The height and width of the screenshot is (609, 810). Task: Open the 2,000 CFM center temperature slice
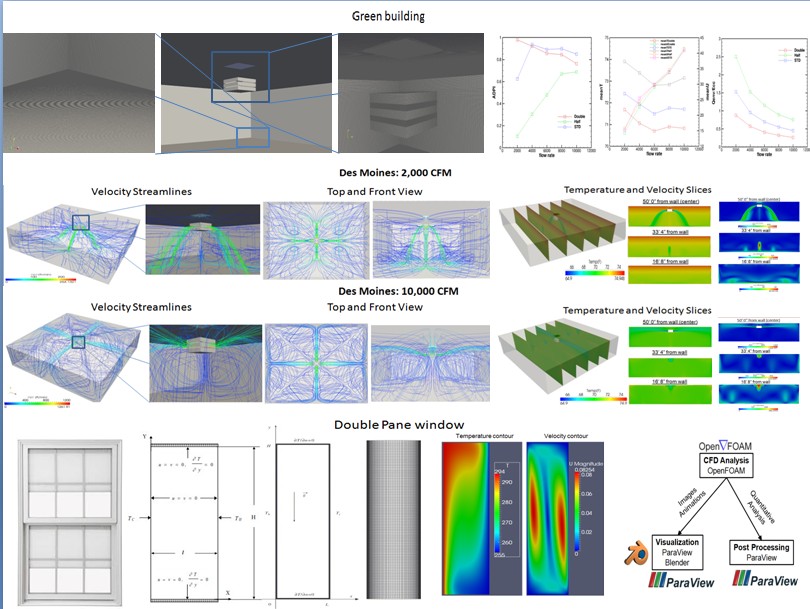click(669, 215)
